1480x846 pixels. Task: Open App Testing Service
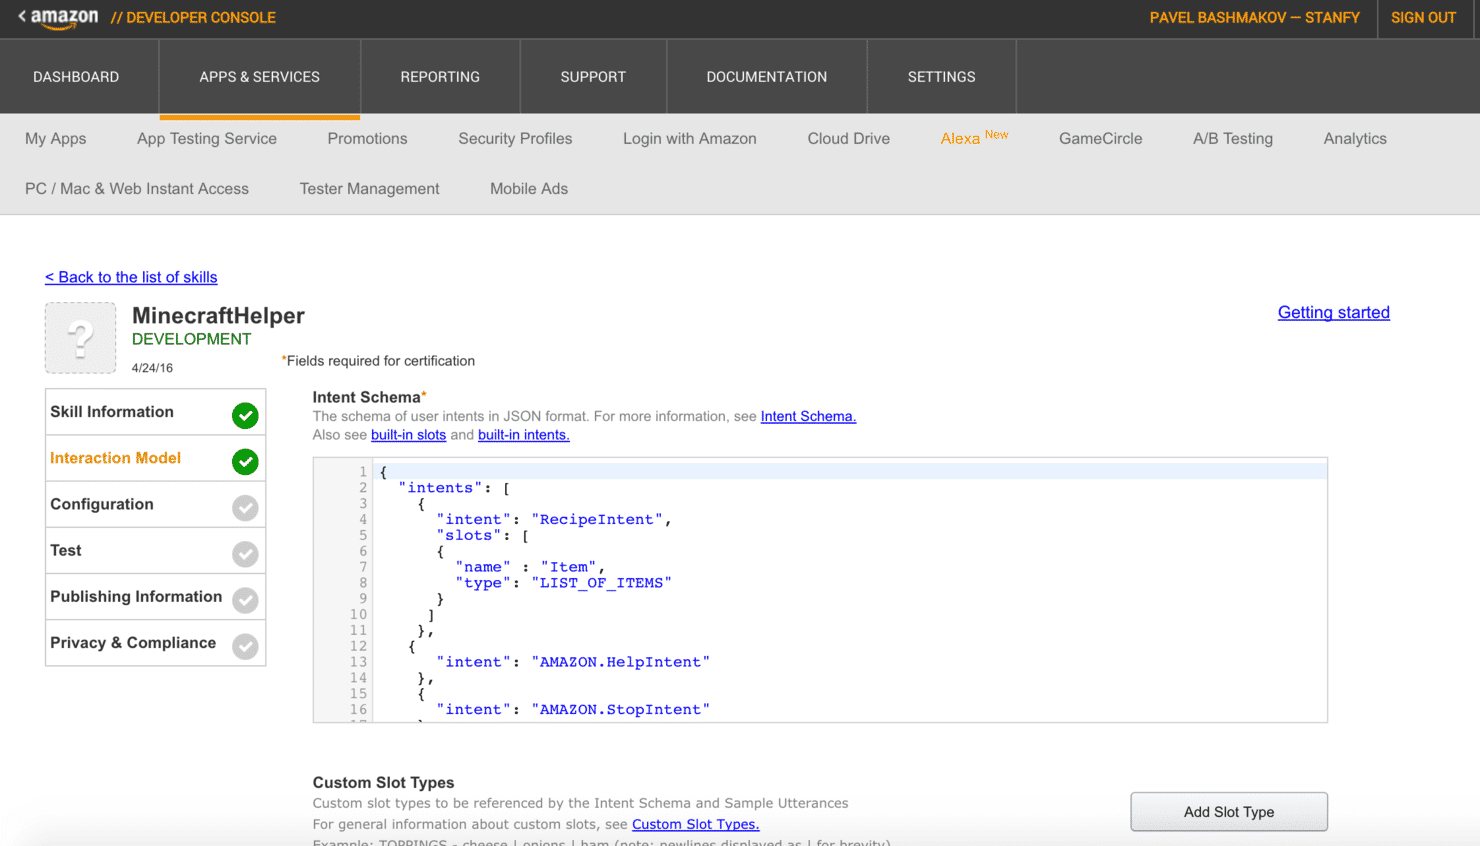[207, 139]
